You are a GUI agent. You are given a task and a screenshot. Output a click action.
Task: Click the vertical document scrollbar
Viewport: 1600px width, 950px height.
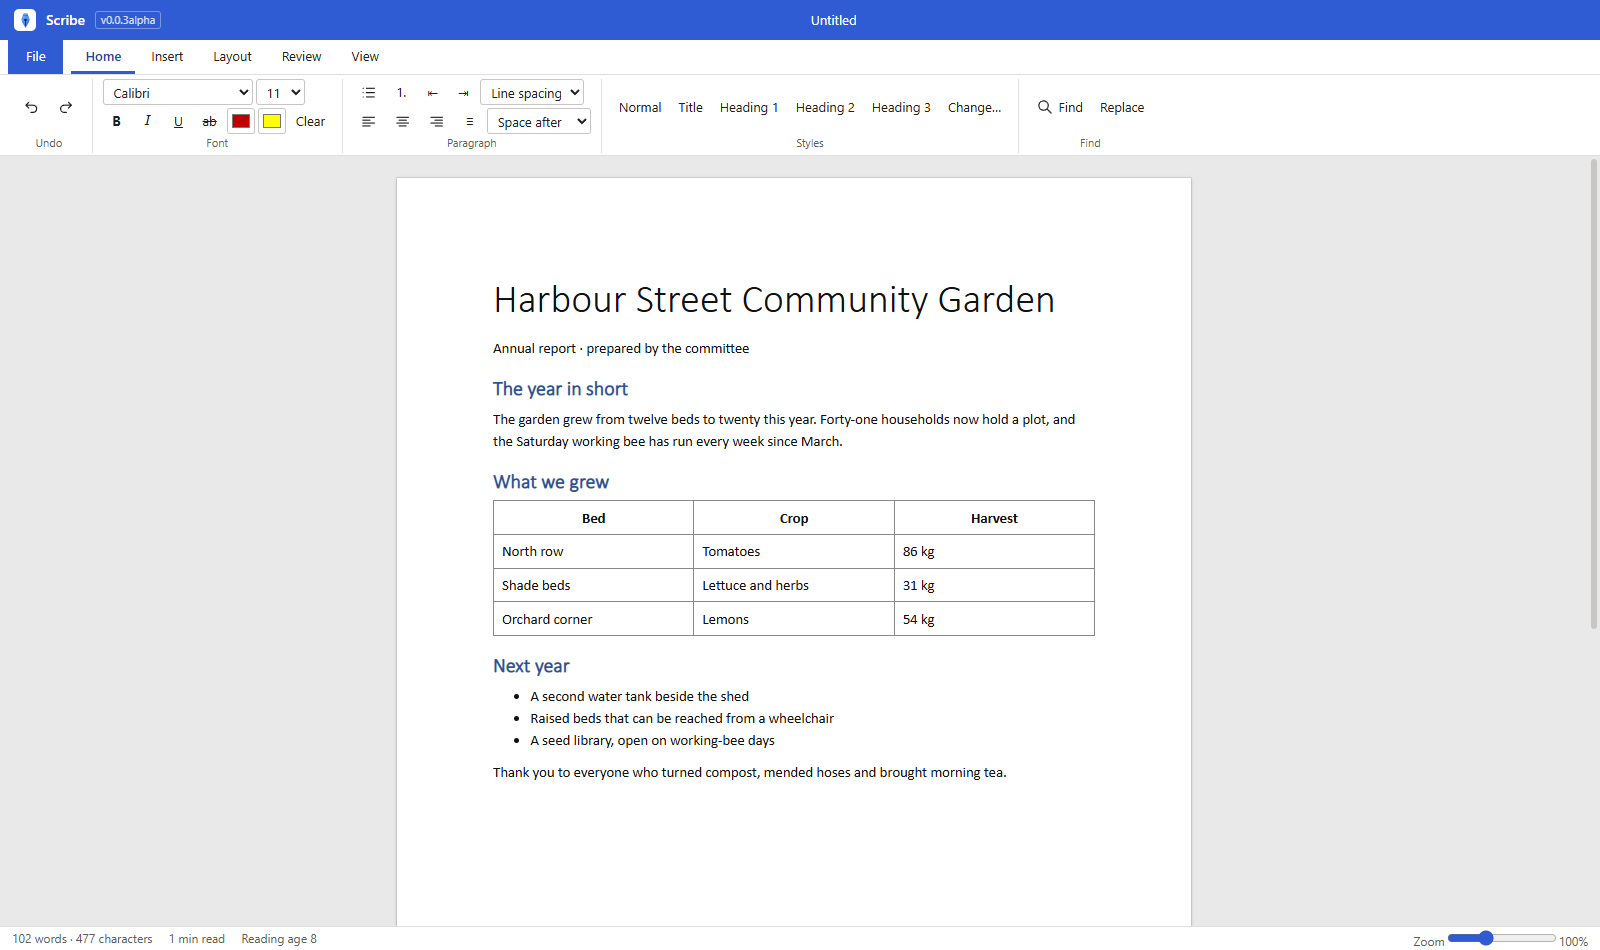pos(1594,393)
